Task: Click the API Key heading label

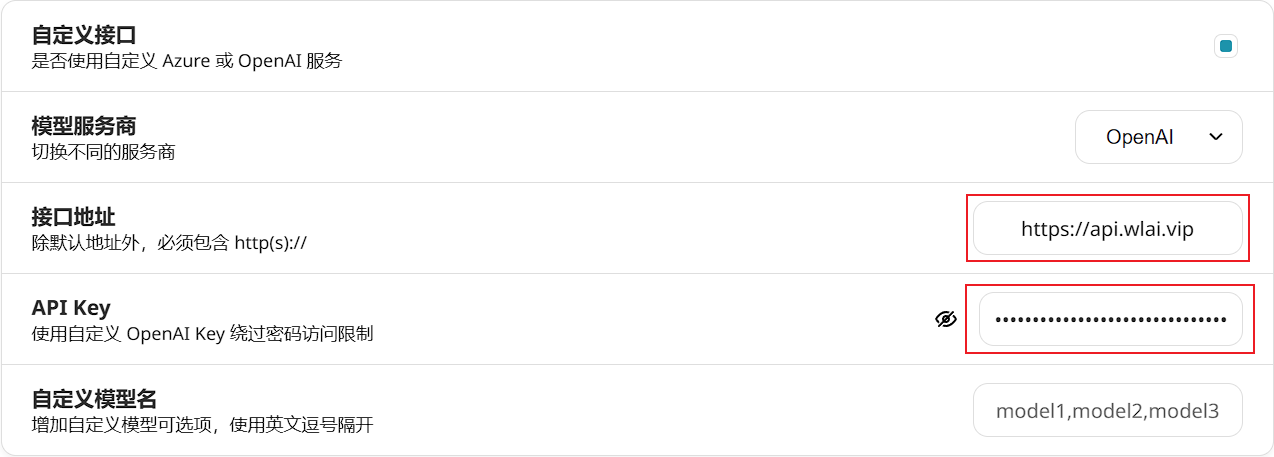Action: pyautogui.click(x=71, y=308)
